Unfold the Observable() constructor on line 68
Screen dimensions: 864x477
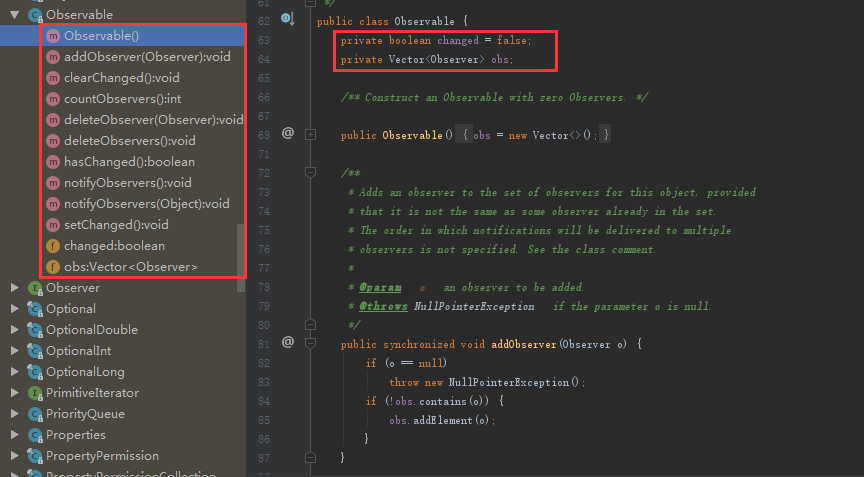coord(311,134)
